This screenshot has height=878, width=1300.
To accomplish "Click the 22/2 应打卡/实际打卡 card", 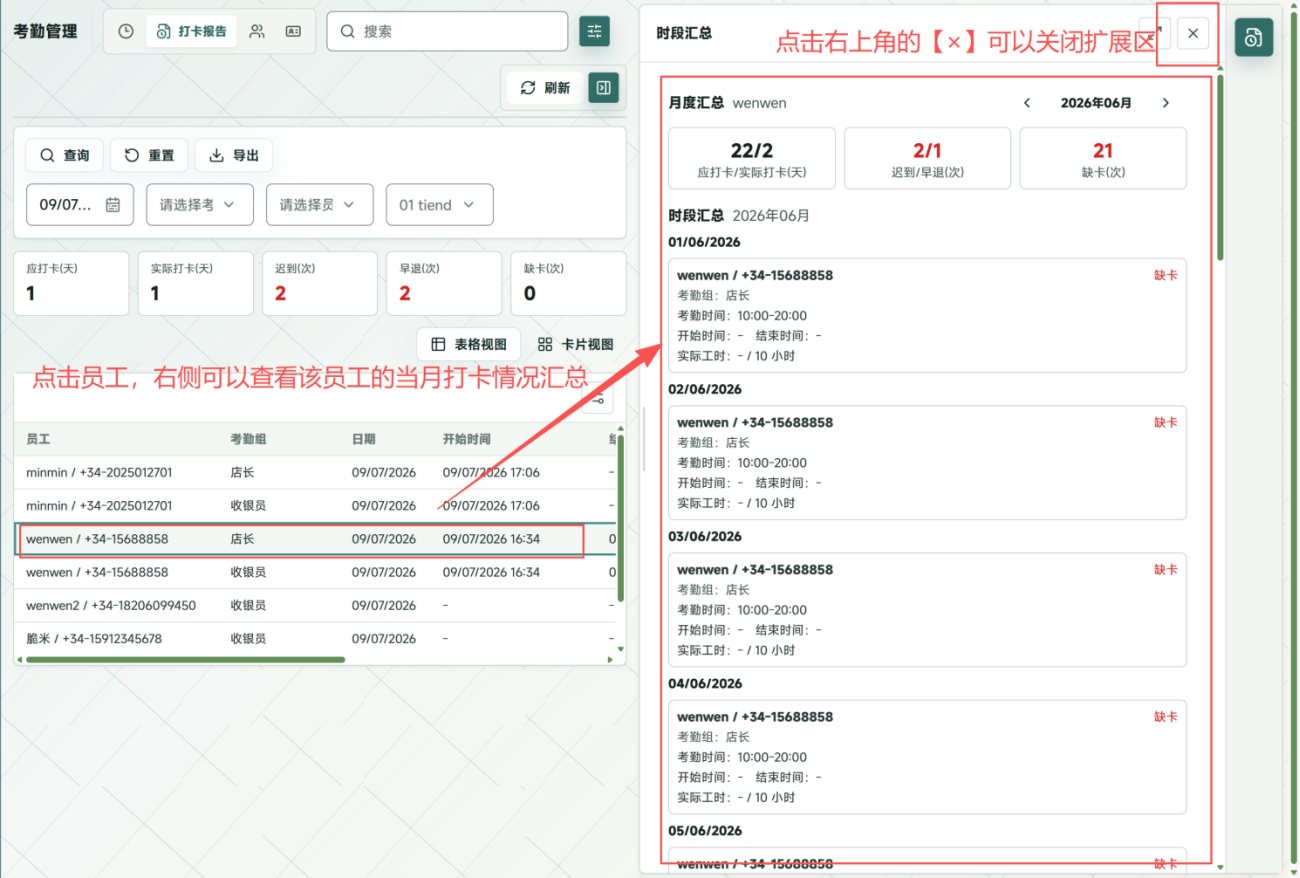I will coord(752,158).
